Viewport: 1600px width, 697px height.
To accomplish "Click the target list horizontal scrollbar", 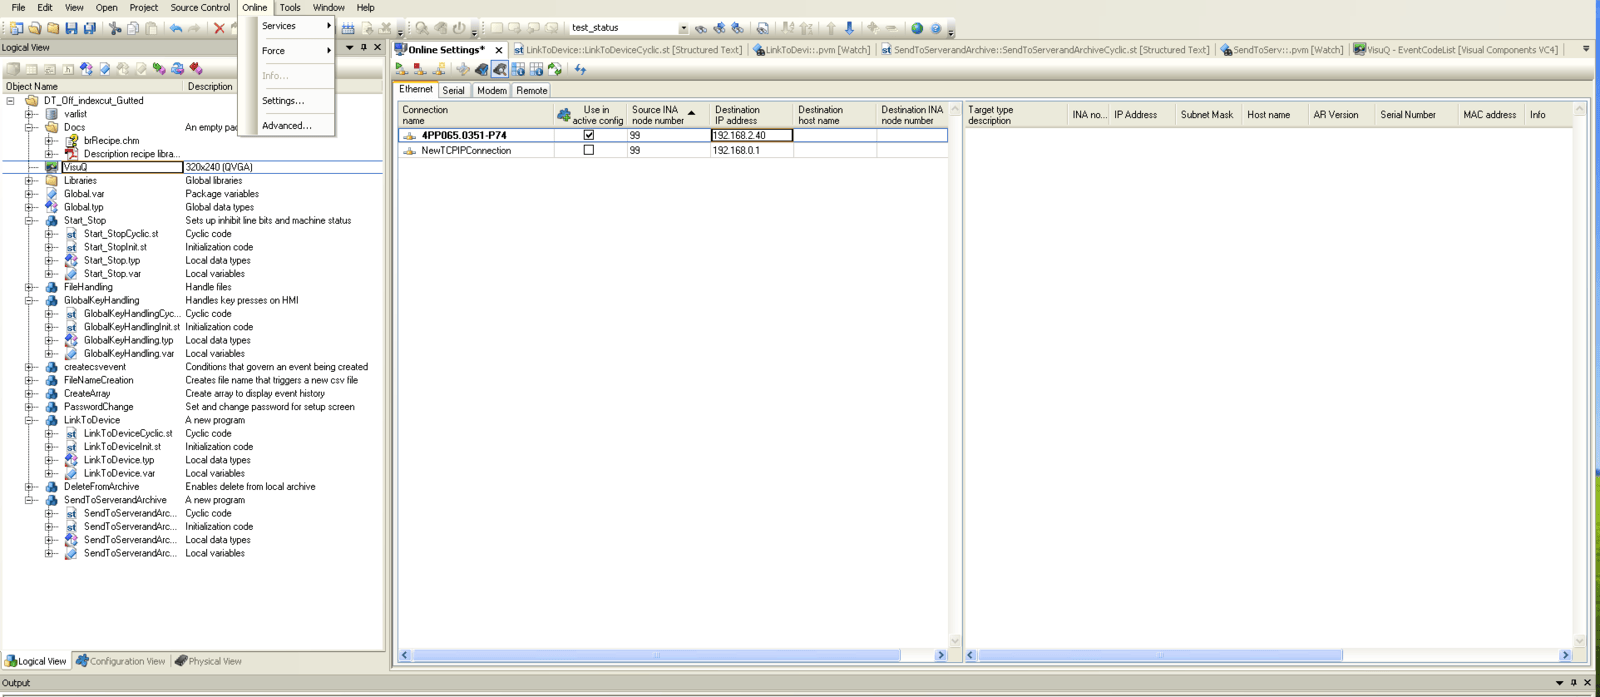I will [x=1160, y=655].
